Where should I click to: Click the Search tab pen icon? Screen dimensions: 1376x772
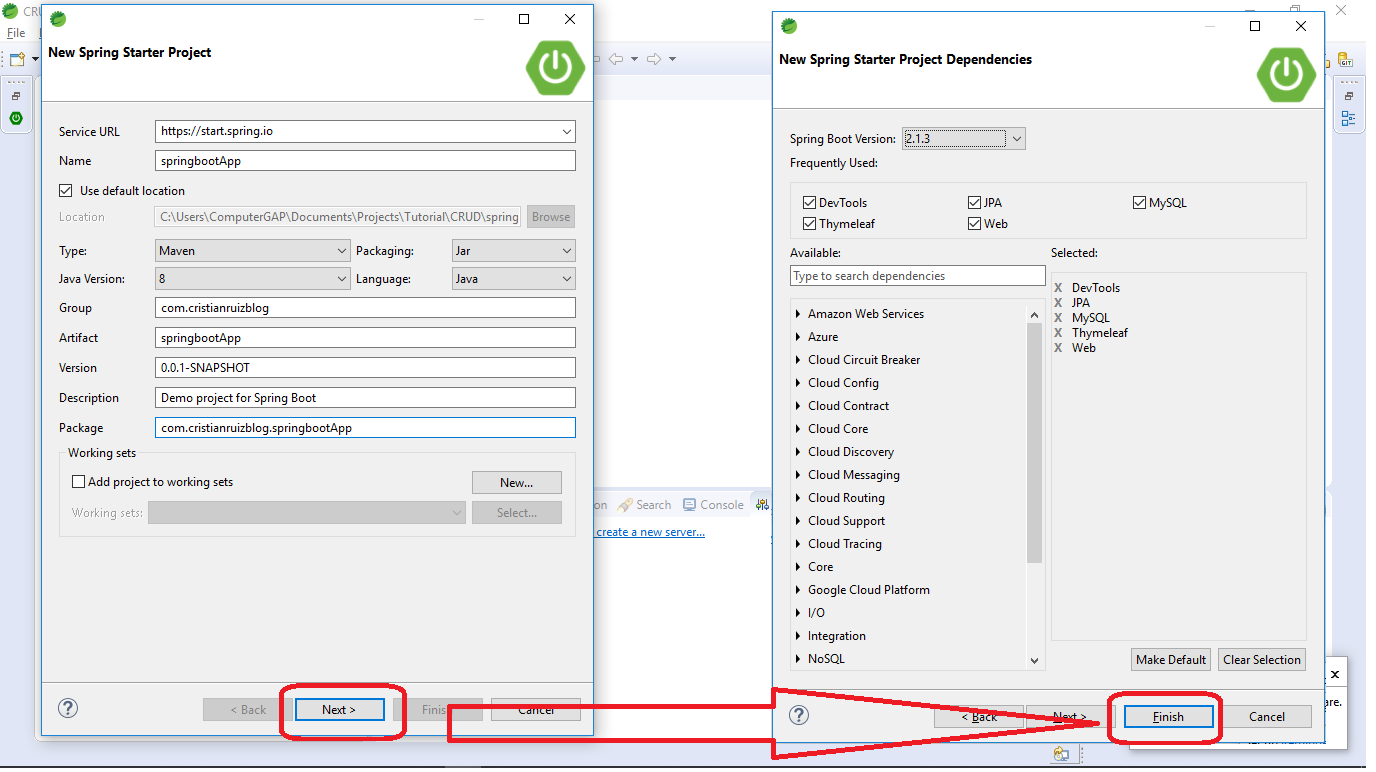click(625, 505)
